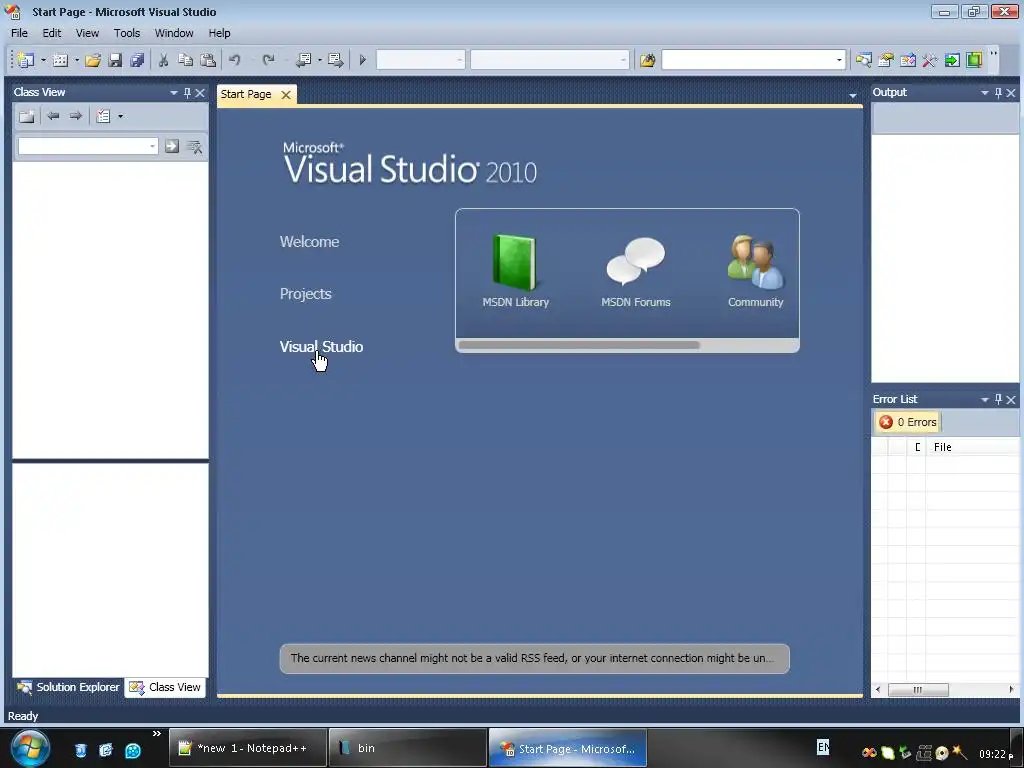The height and width of the screenshot is (768, 1024).
Task: Click Class View Back arrow
Action: point(54,116)
